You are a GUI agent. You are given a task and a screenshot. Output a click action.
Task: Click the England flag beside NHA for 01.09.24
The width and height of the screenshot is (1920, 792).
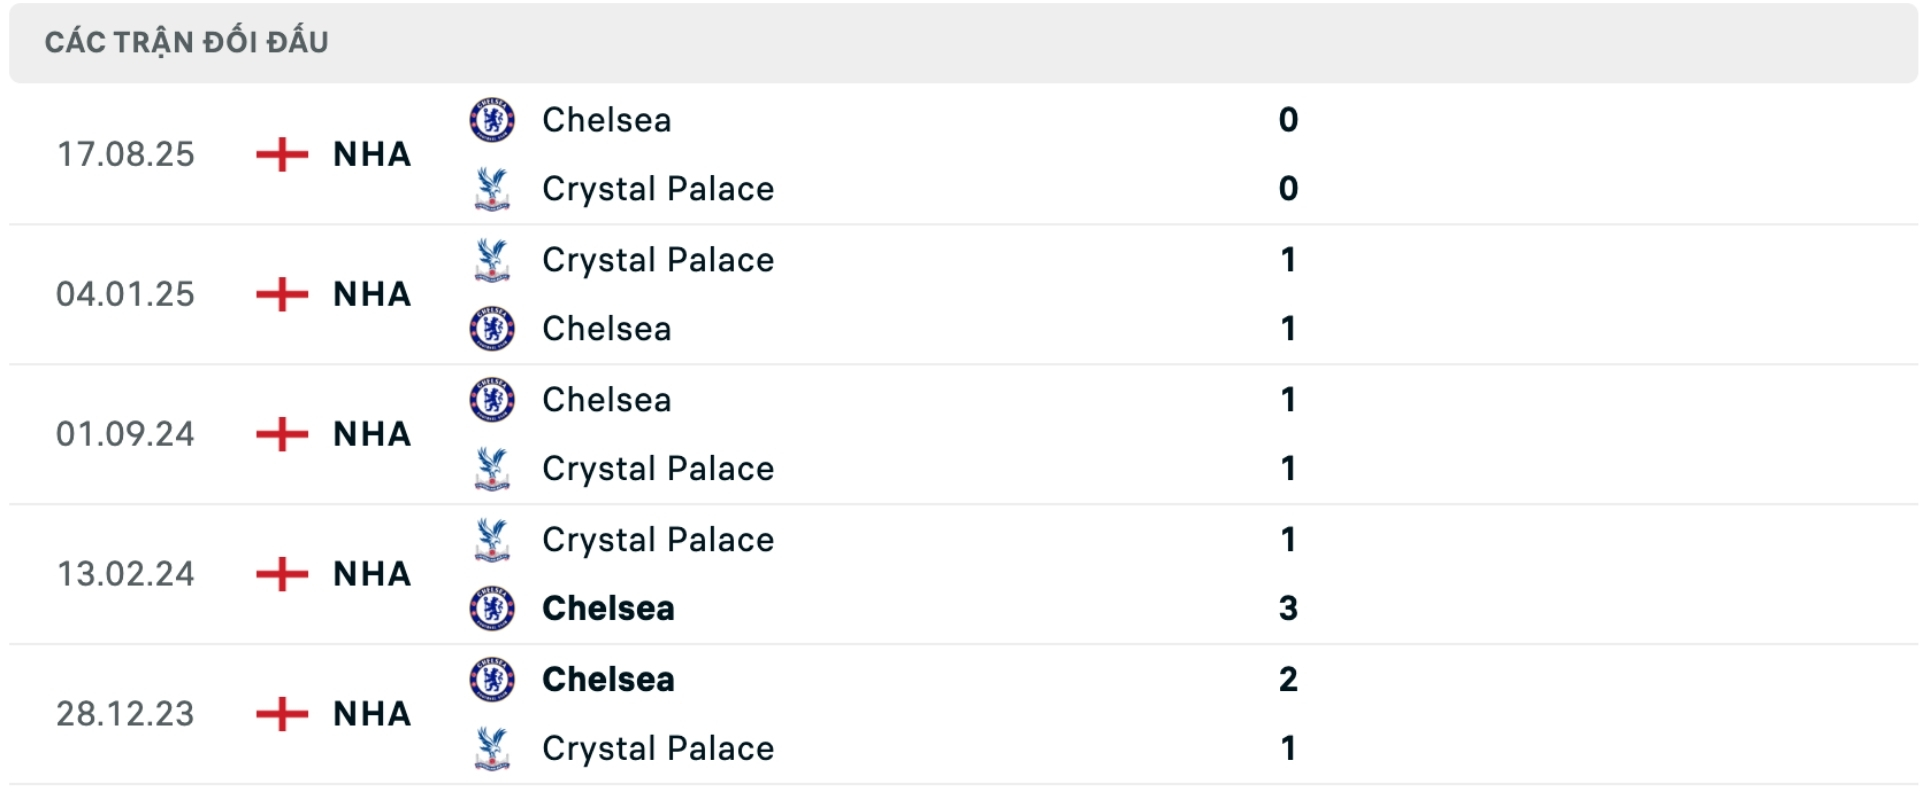pyautogui.click(x=283, y=434)
